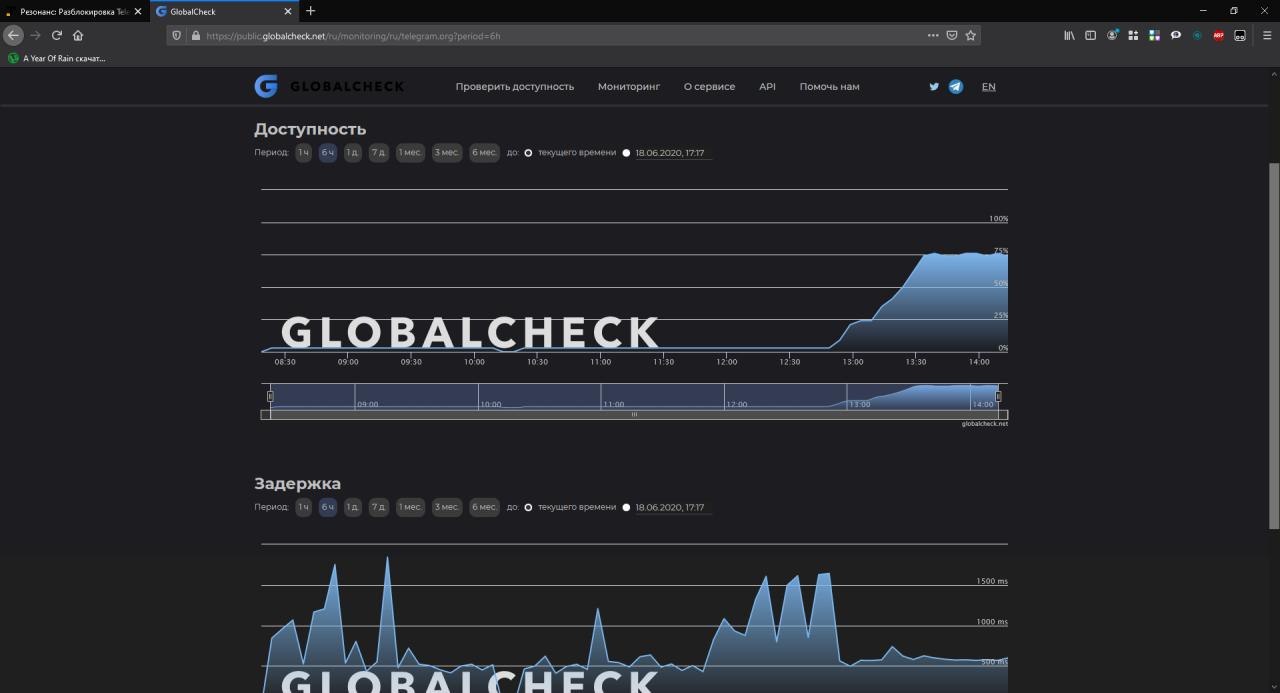Viewport: 1280px width, 693px height.
Task: Set Задержка period to 3 мес.
Action: coord(447,507)
